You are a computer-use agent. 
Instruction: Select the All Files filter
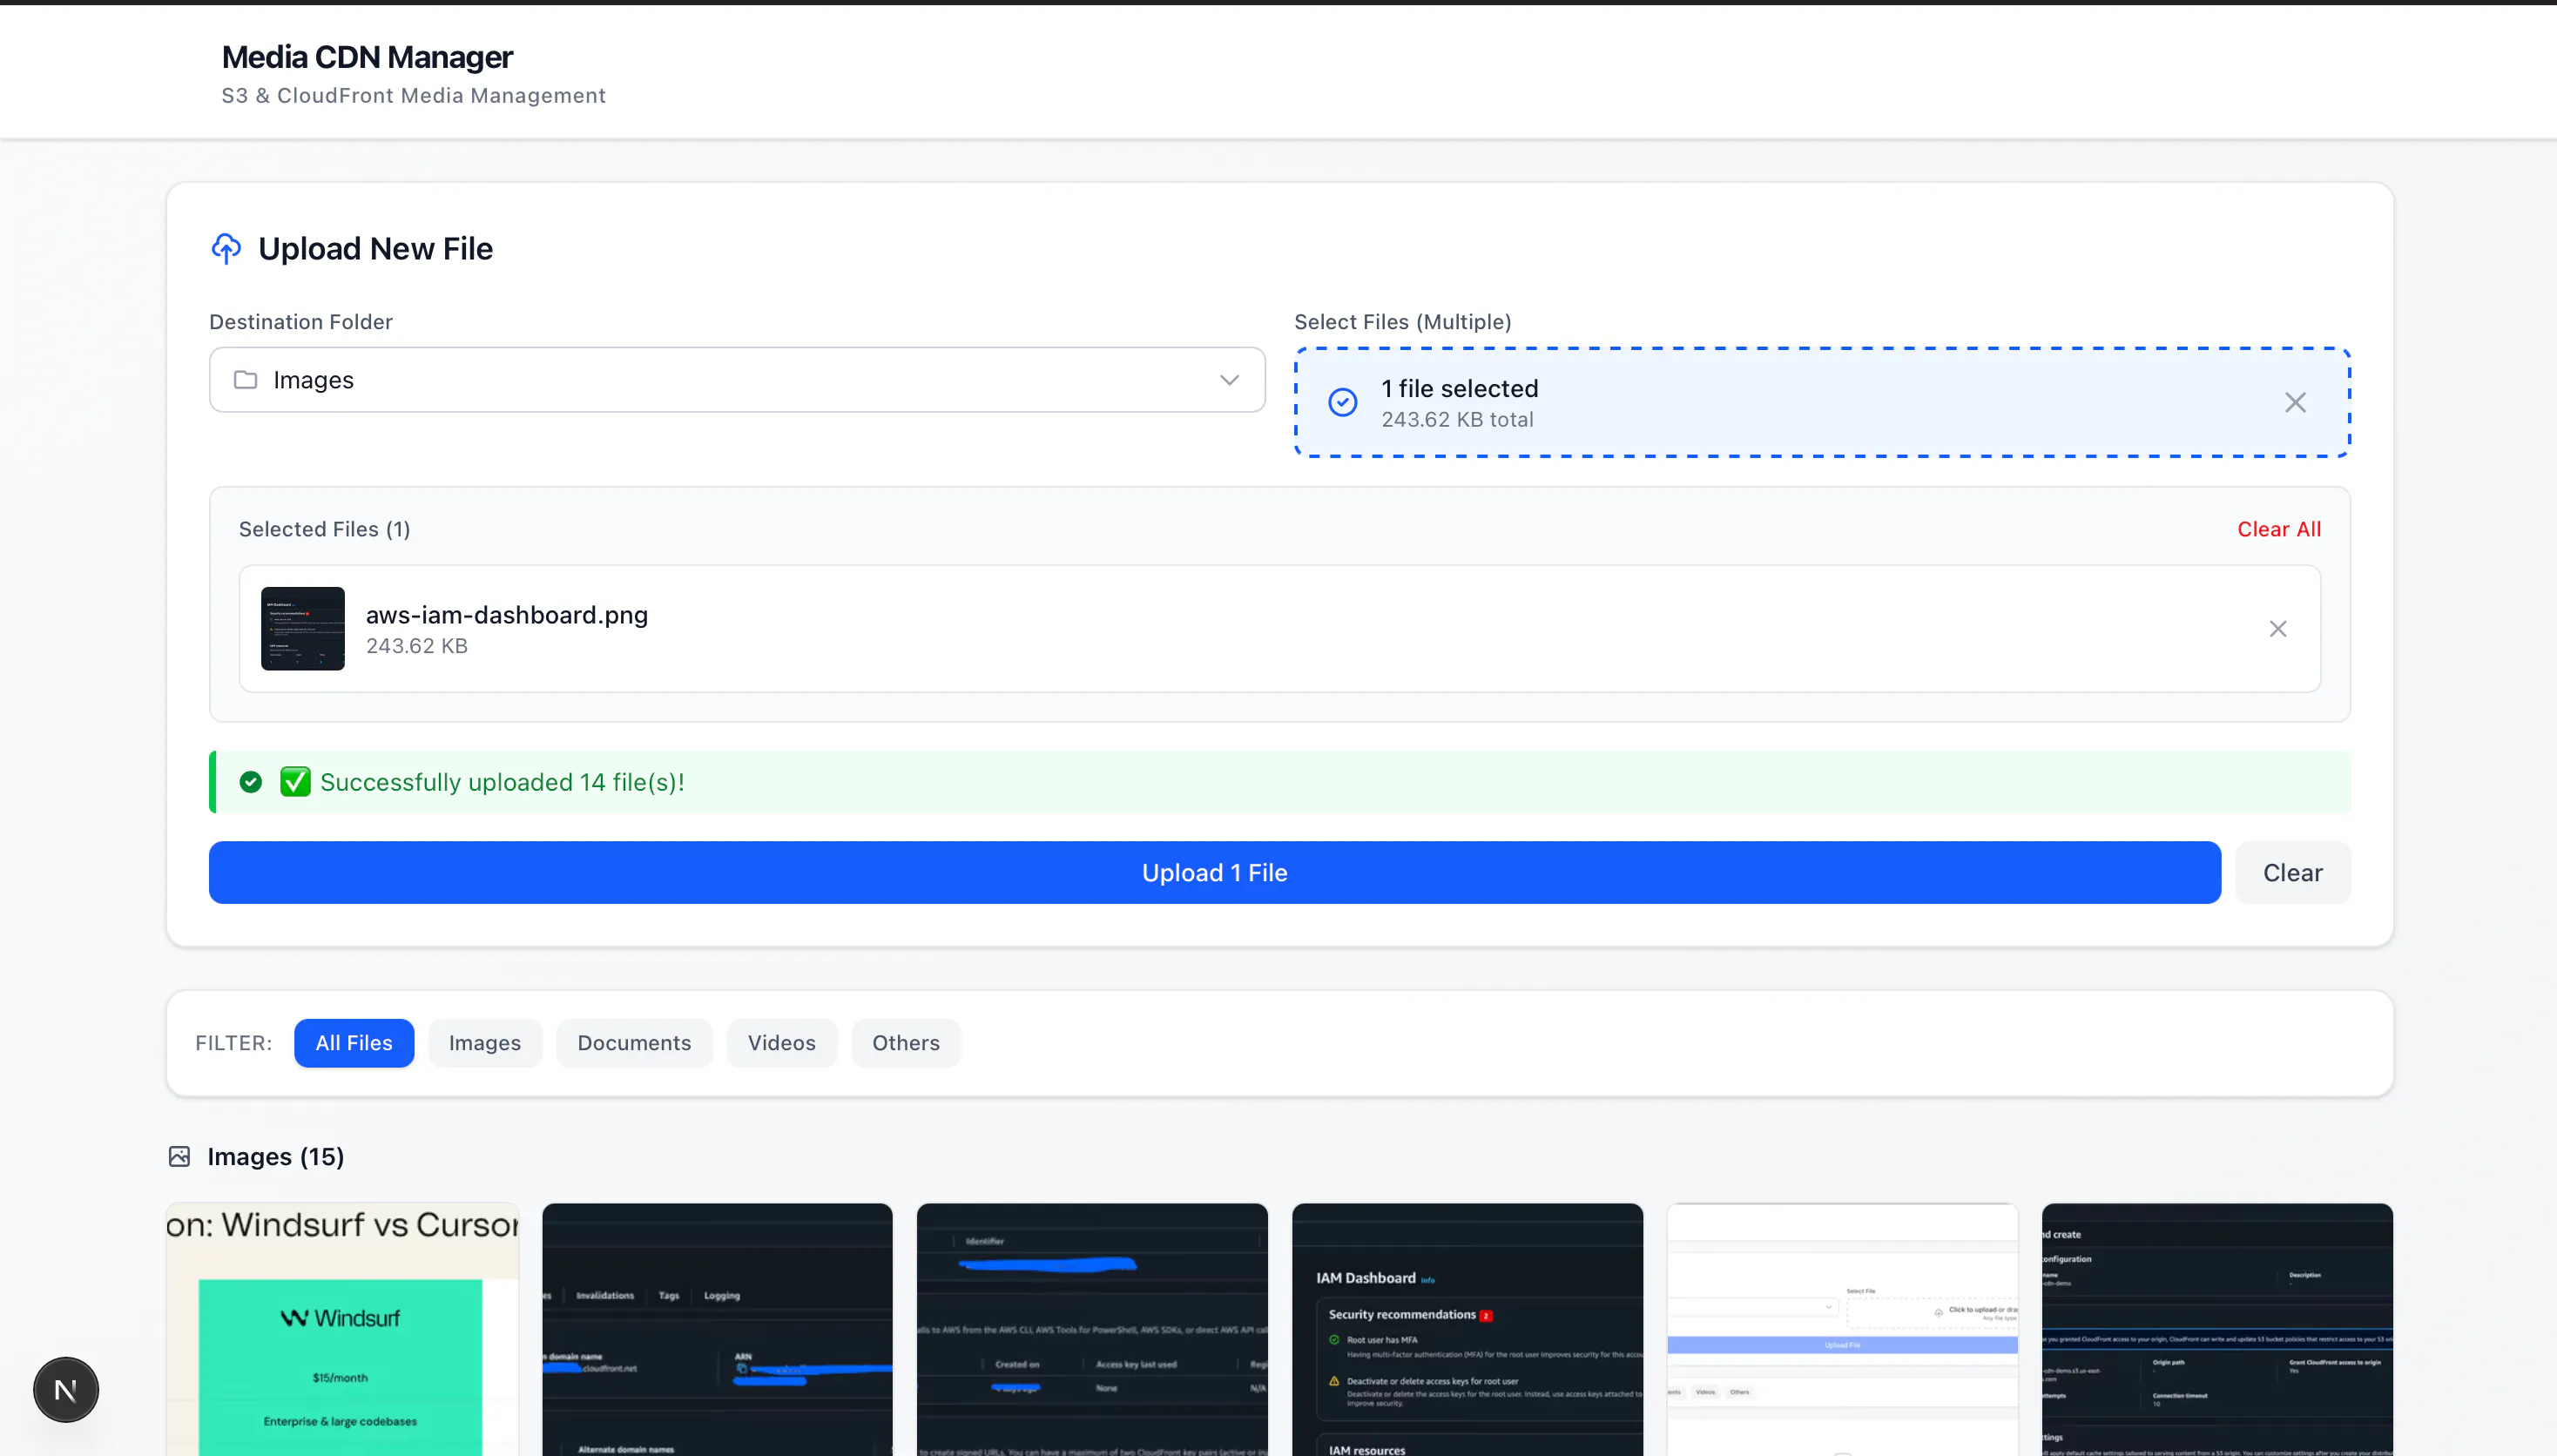point(354,1042)
